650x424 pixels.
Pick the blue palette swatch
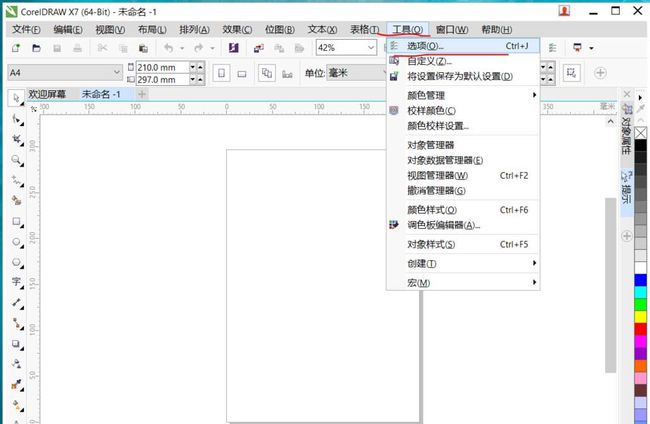[x=640, y=280]
